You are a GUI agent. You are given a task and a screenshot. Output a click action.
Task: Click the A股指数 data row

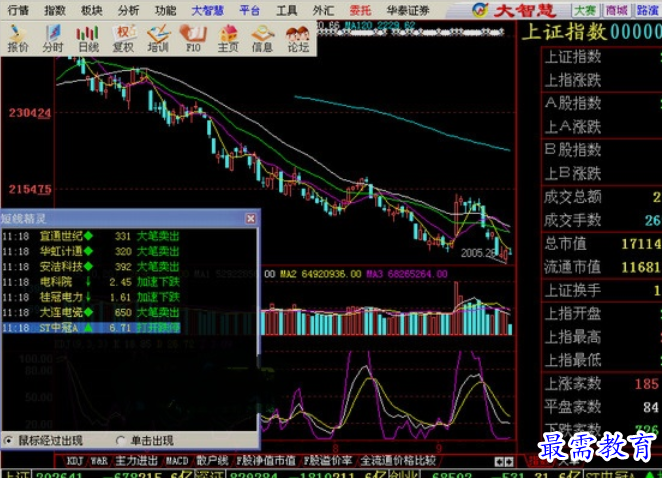(602, 103)
